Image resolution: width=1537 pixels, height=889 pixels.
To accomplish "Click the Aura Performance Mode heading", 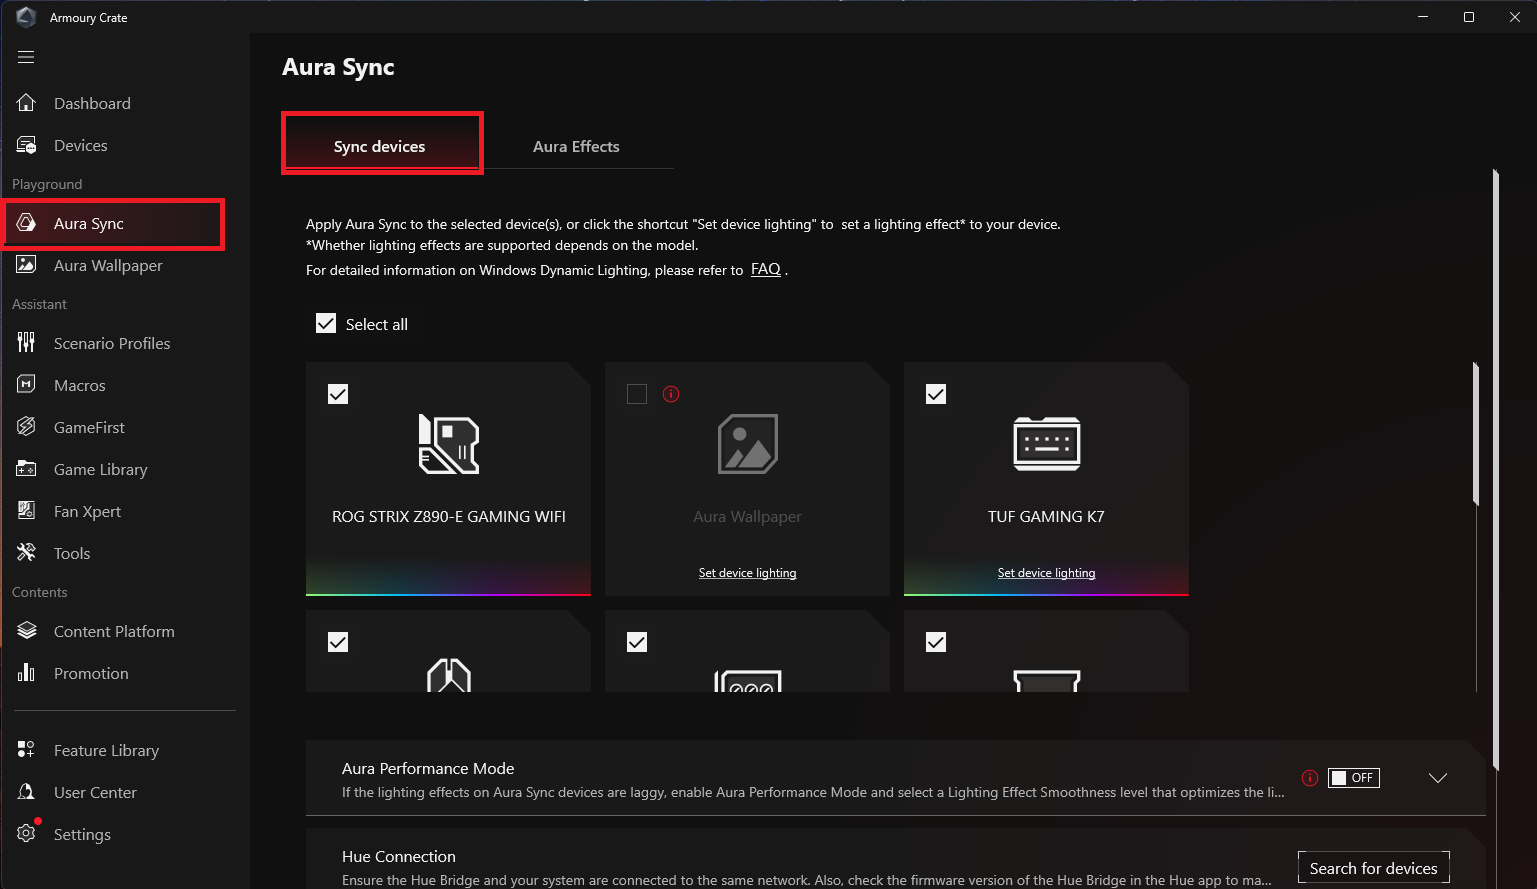I will (428, 768).
